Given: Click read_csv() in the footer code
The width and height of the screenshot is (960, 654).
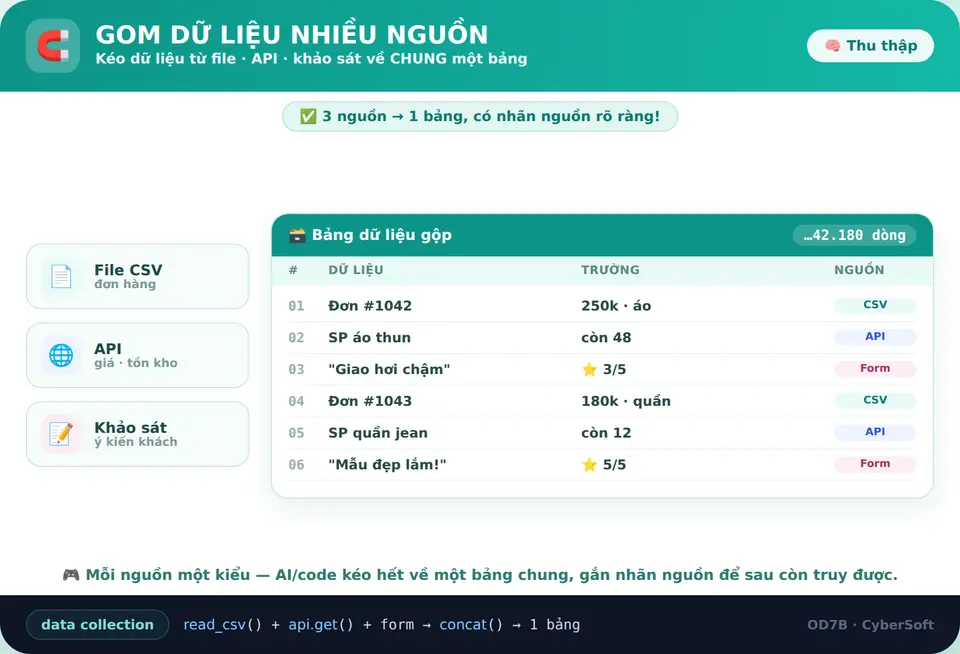Looking at the screenshot, I should (x=222, y=625).
